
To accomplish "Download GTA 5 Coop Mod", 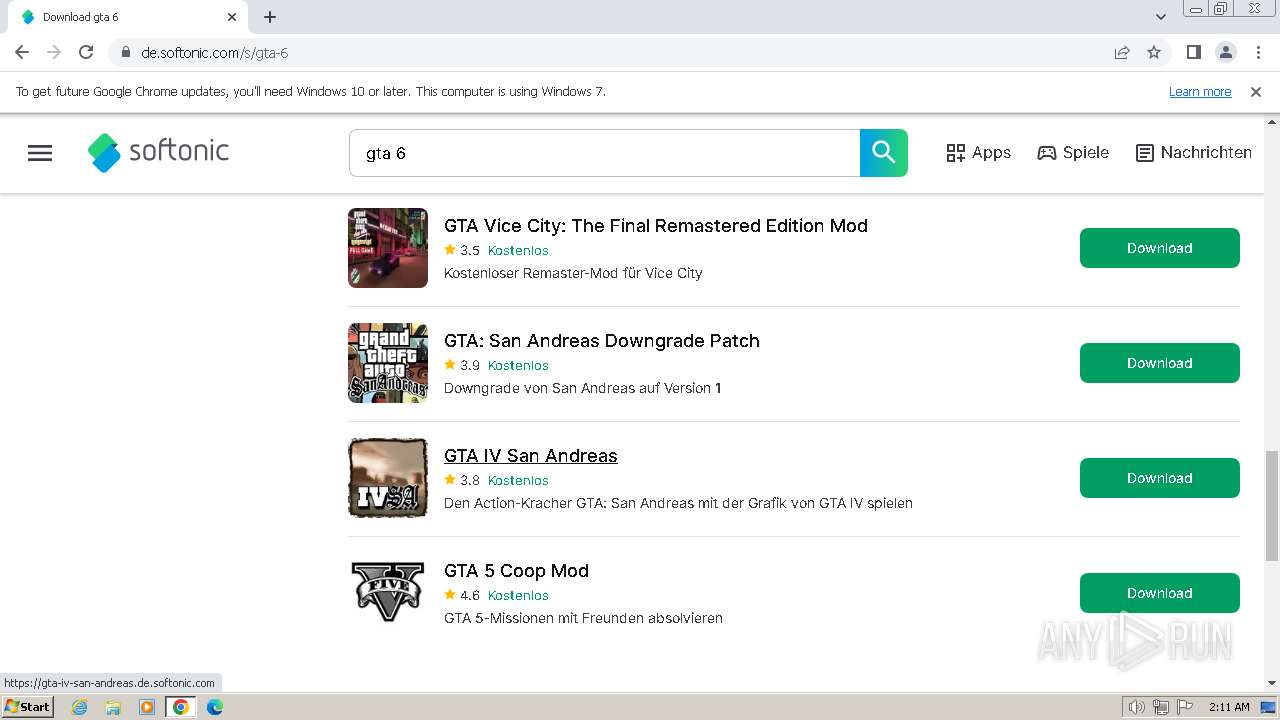I will tap(1160, 593).
